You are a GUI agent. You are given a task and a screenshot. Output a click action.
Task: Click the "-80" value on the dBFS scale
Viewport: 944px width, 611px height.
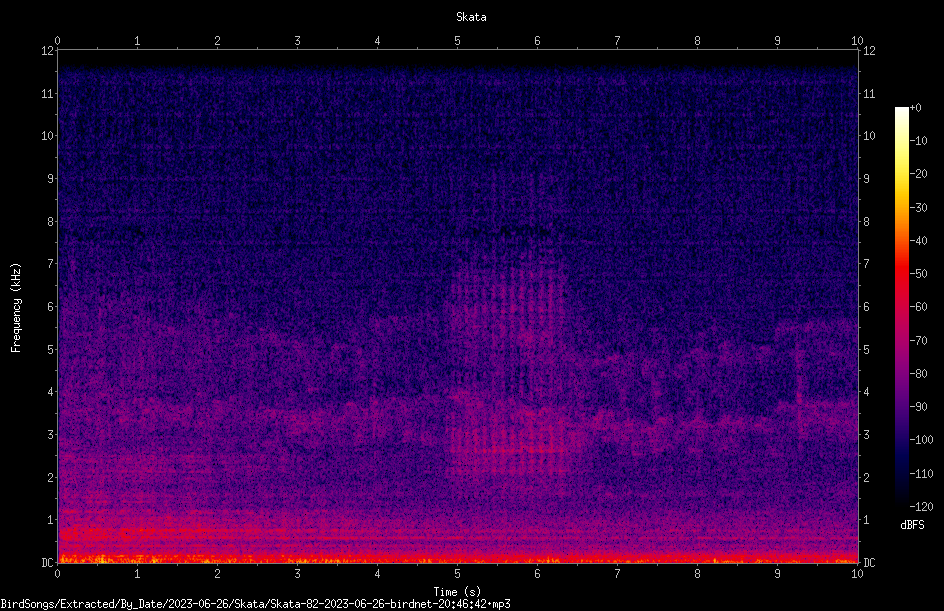pos(919,374)
